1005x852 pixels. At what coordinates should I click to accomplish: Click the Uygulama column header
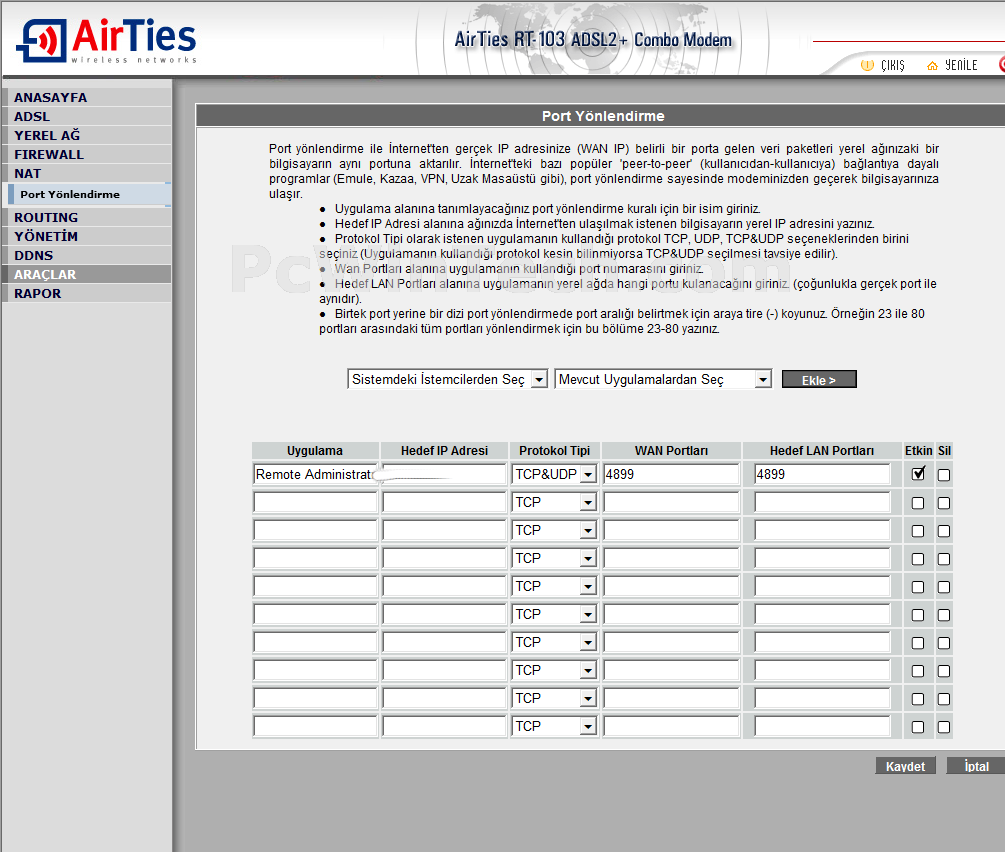click(x=315, y=451)
